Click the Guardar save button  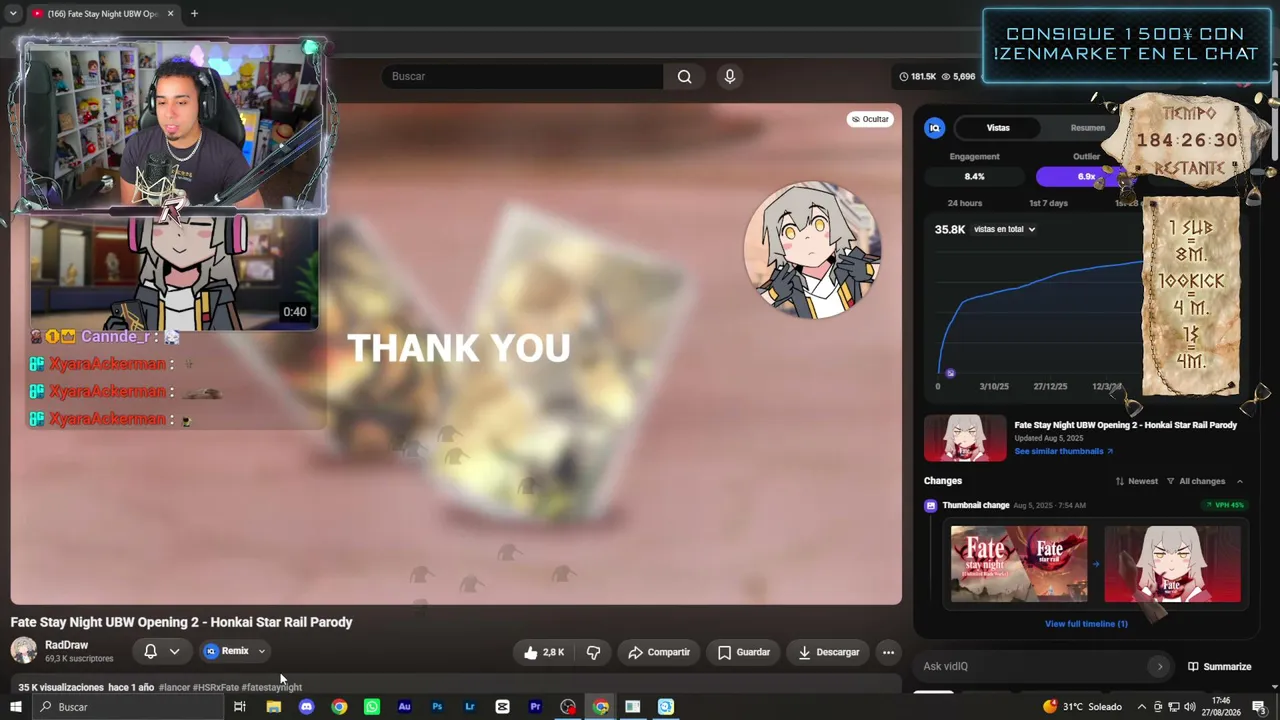coord(744,652)
